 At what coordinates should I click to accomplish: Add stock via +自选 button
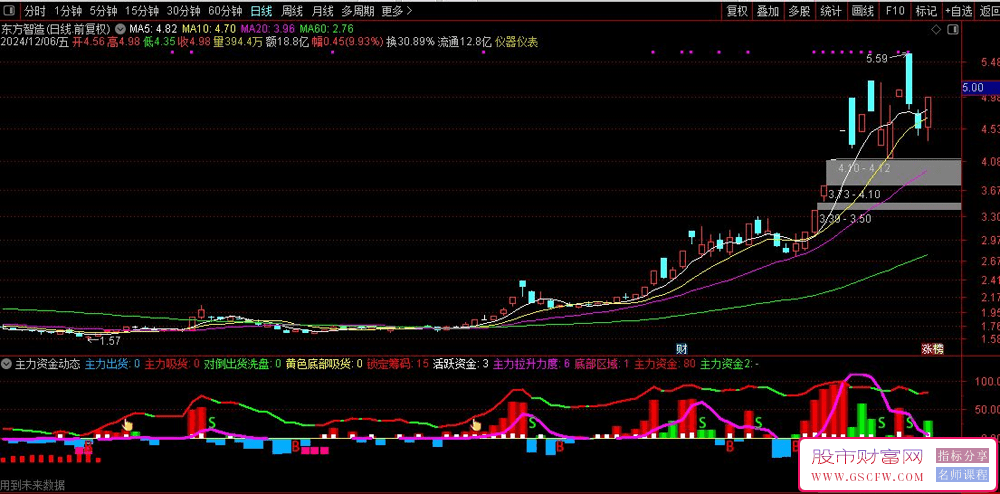[x=959, y=11]
